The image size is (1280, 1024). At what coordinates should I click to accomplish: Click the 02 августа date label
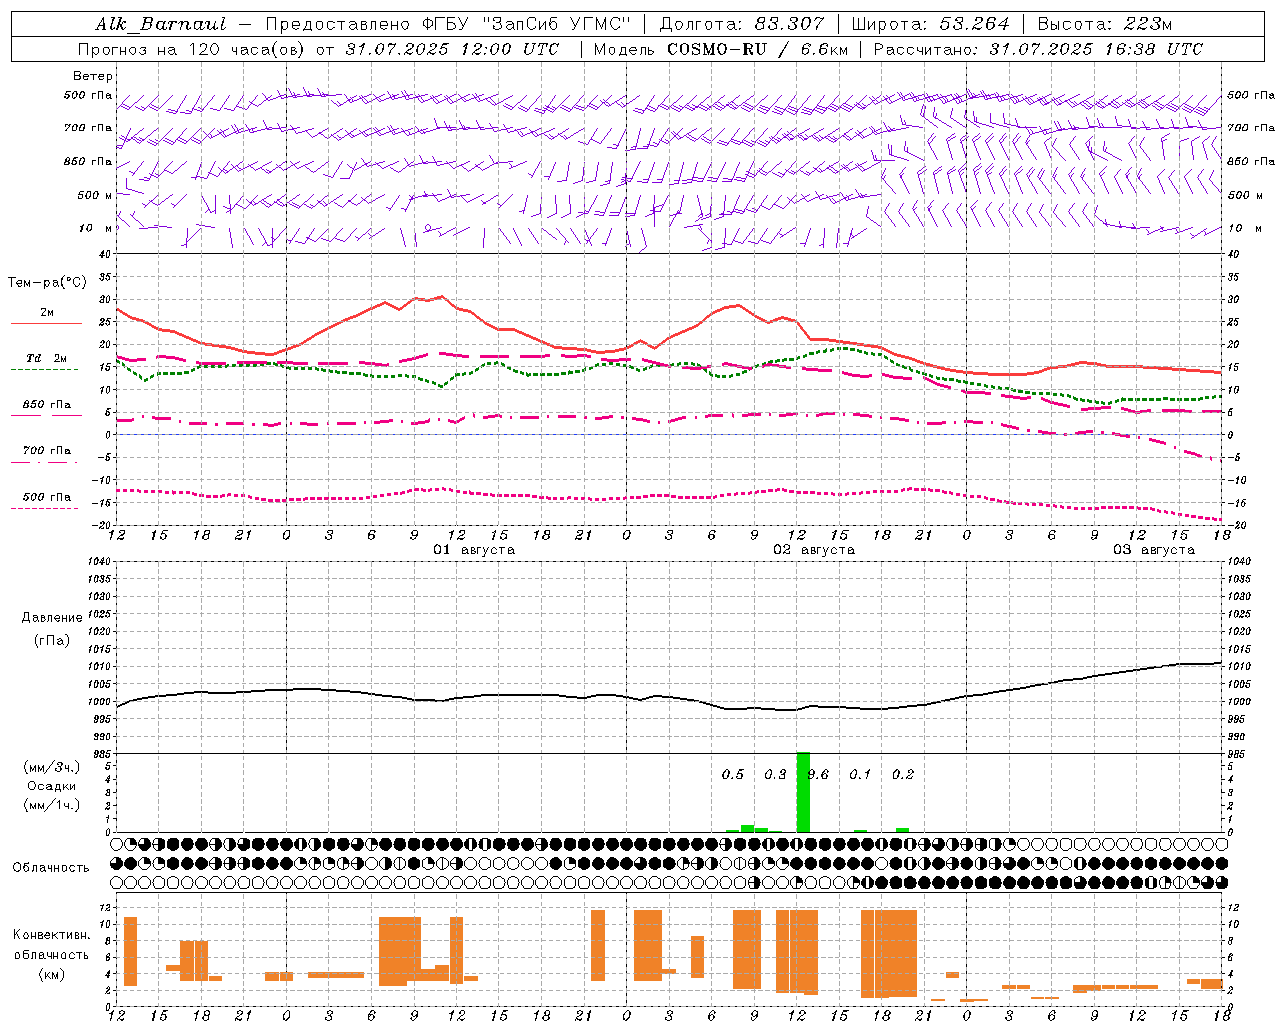pyautogui.click(x=814, y=550)
